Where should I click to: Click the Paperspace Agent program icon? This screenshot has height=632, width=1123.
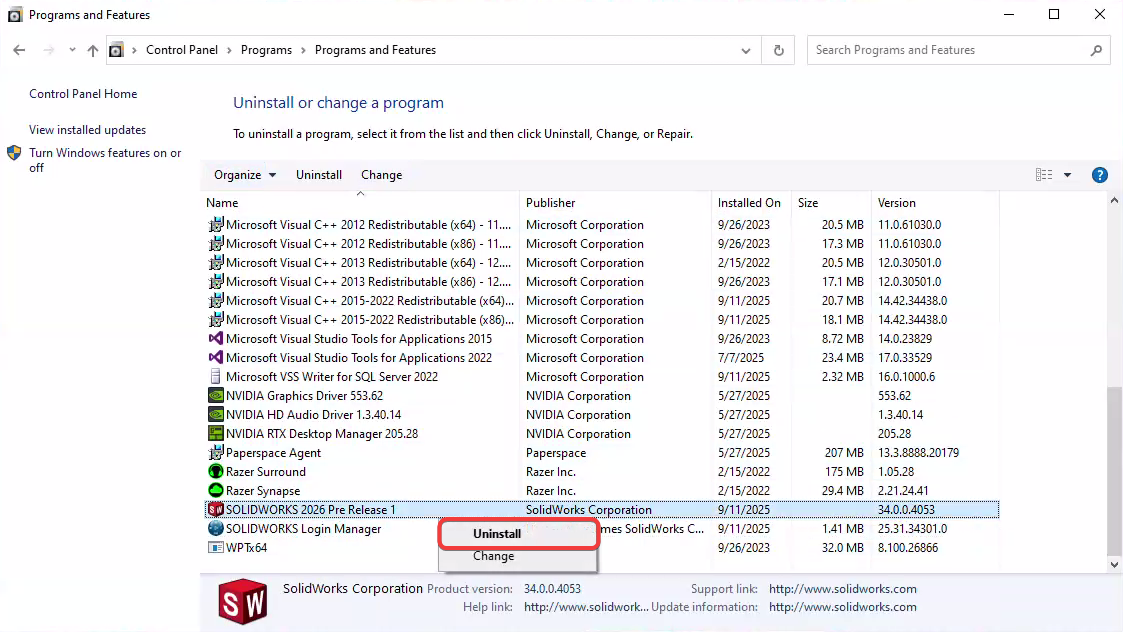(215, 452)
